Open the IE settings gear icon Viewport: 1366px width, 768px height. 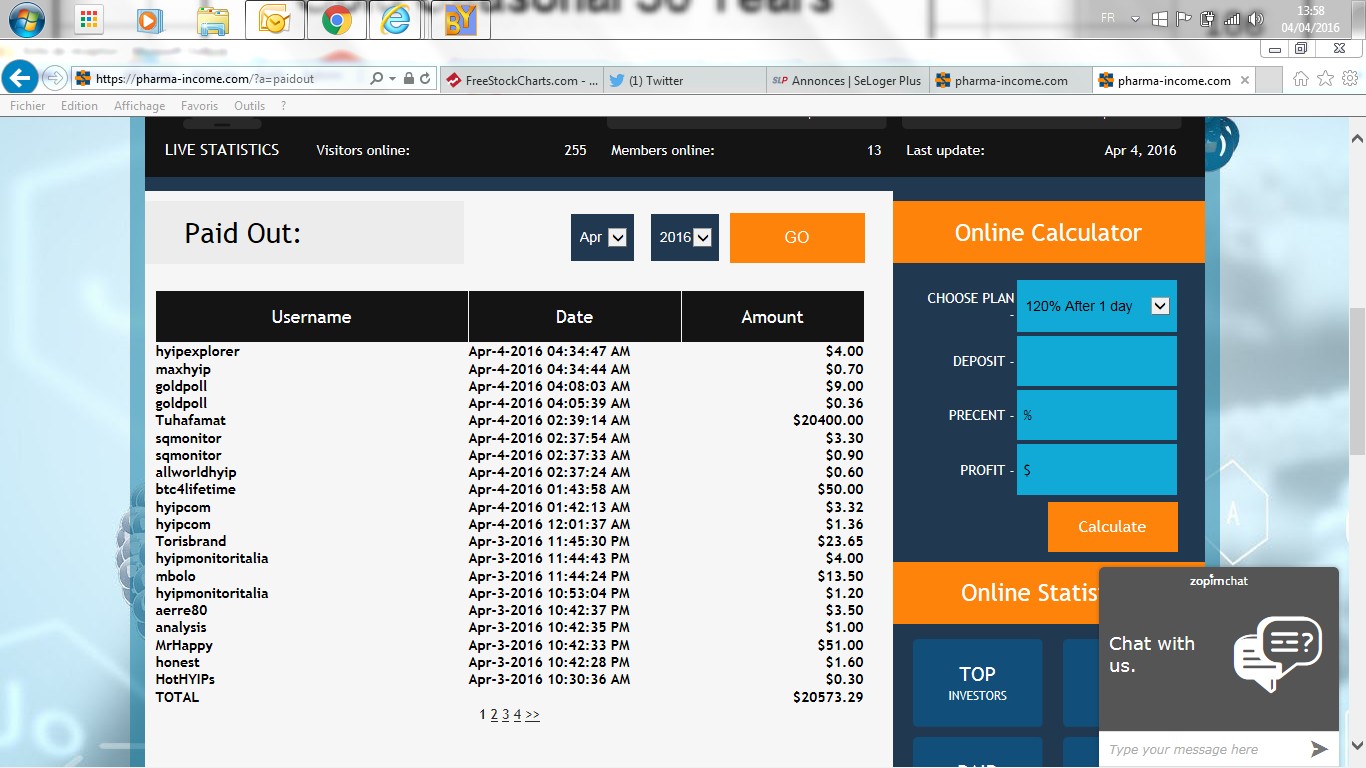(x=1349, y=79)
